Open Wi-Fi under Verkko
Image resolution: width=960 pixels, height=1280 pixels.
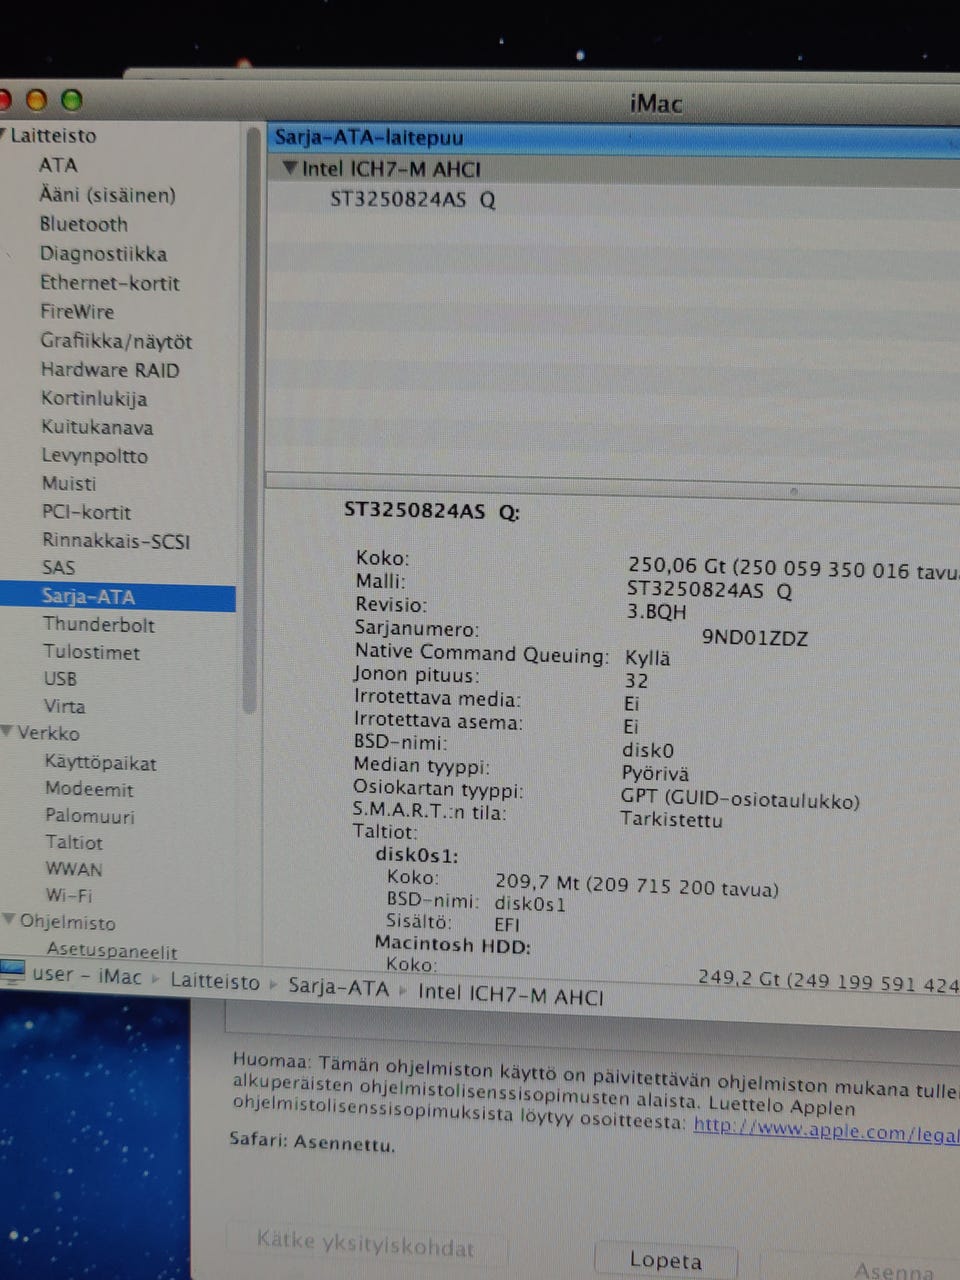click(x=69, y=895)
